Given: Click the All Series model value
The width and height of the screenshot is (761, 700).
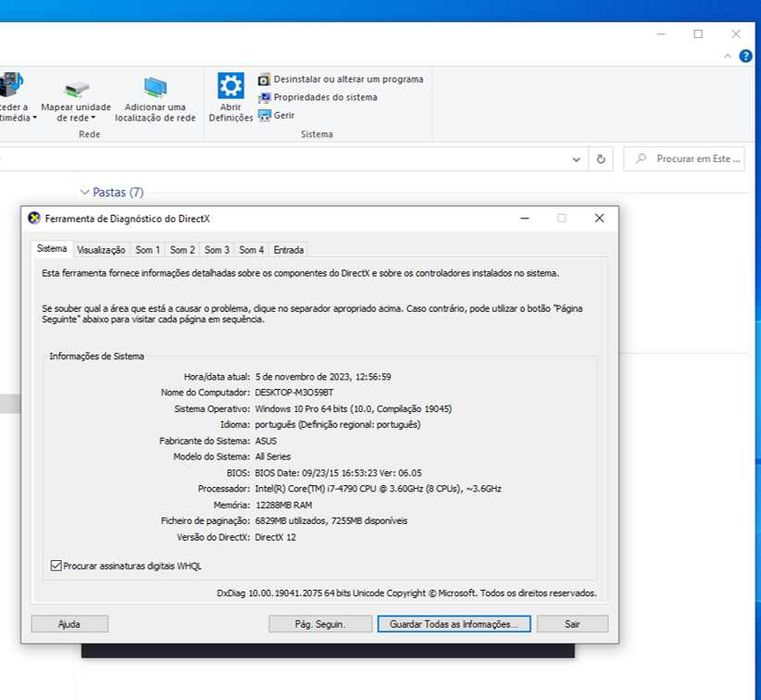Looking at the screenshot, I should [x=273, y=456].
